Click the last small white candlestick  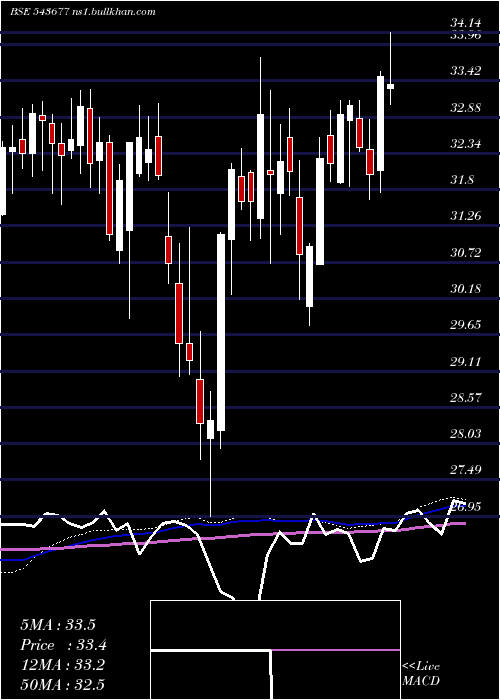[390, 86]
